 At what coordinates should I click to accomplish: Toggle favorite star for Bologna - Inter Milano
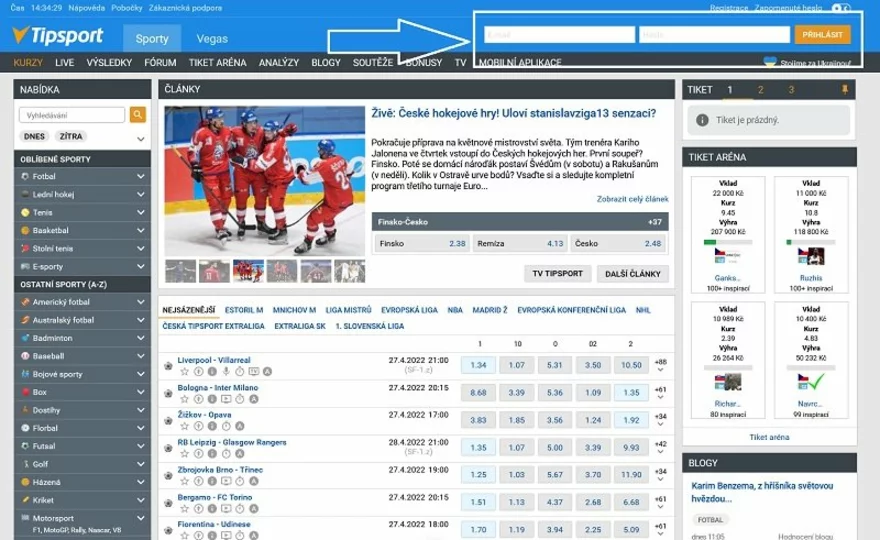coord(184,399)
